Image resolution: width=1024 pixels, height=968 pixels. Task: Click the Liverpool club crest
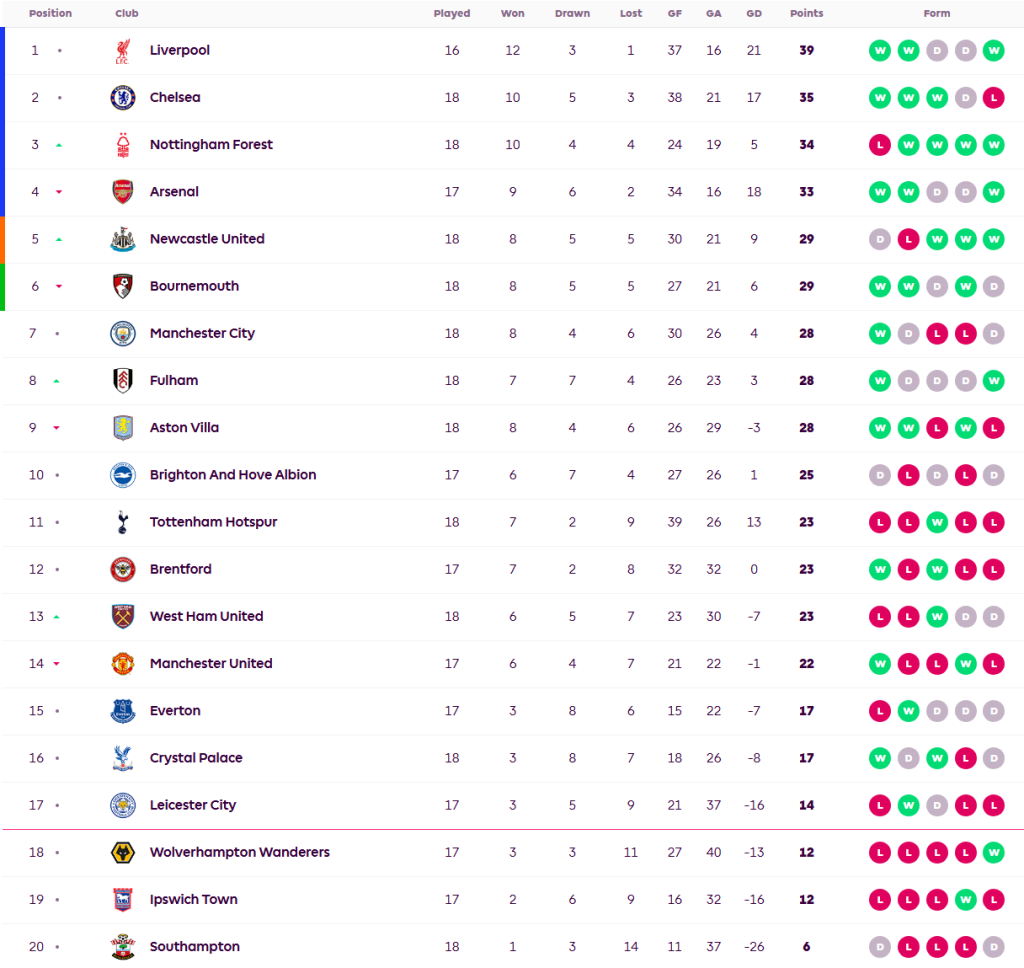pyautogui.click(x=122, y=51)
